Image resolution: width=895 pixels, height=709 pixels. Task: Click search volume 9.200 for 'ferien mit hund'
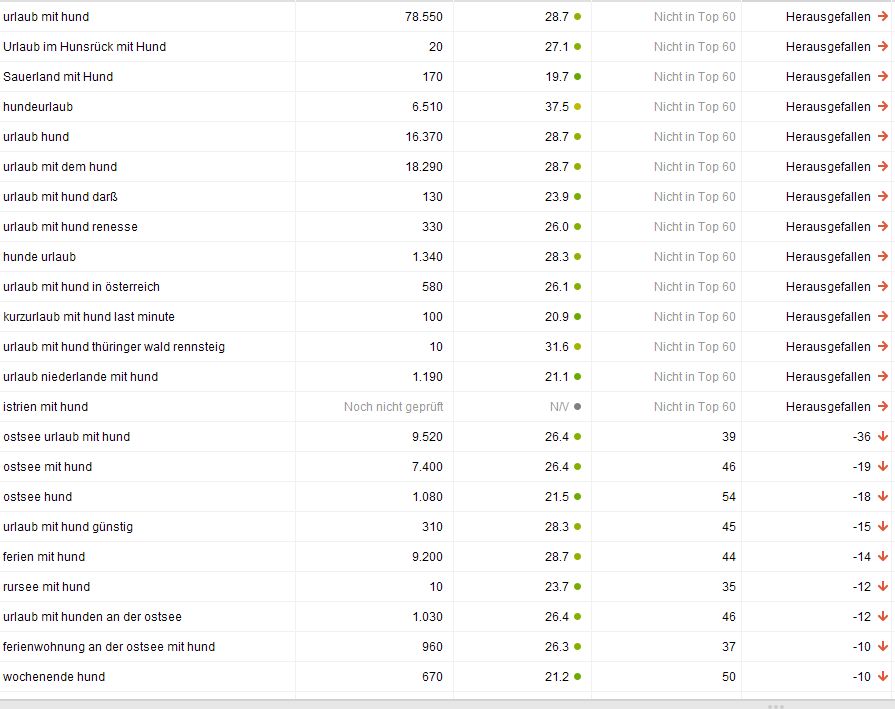coord(427,557)
